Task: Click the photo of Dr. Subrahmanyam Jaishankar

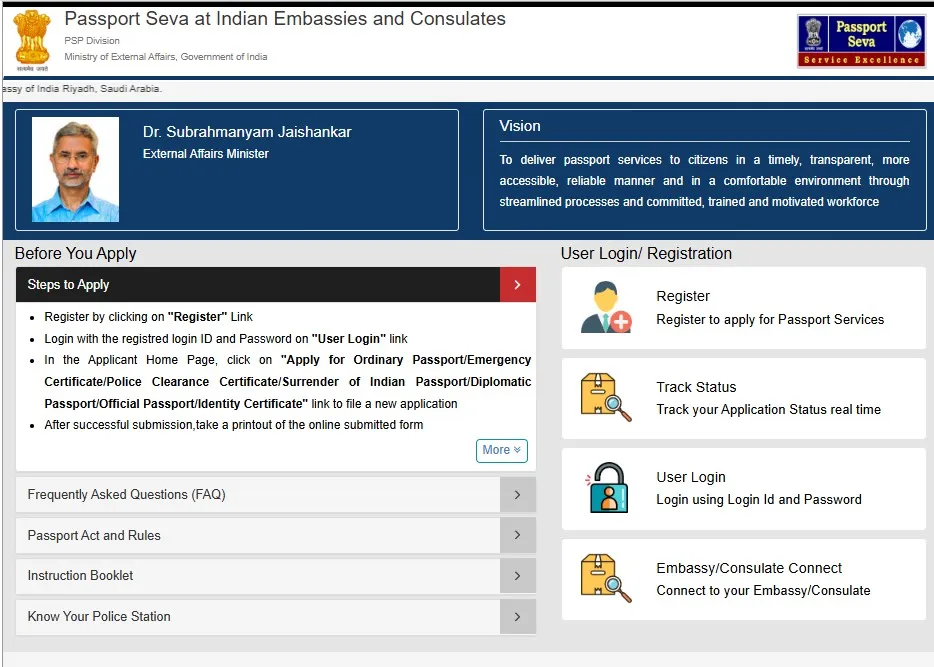Action: (75, 168)
